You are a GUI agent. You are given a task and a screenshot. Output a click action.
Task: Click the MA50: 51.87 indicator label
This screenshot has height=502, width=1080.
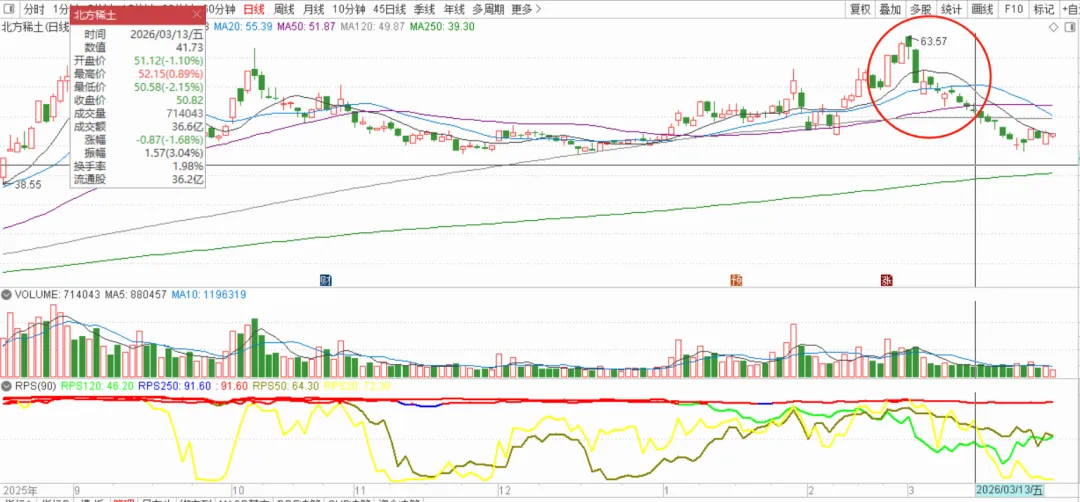(307, 26)
